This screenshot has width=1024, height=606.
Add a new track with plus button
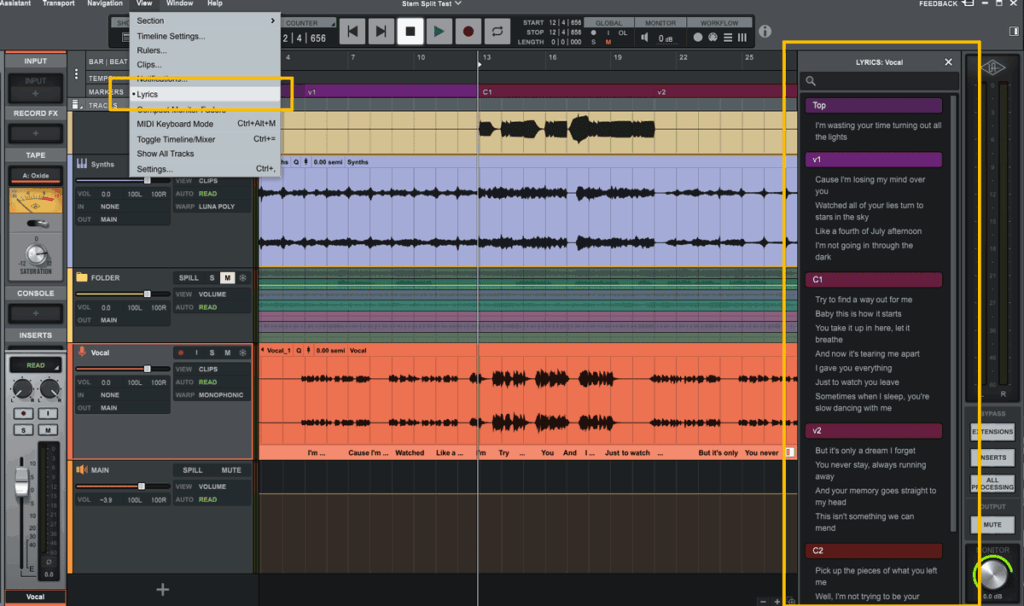point(163,590)
